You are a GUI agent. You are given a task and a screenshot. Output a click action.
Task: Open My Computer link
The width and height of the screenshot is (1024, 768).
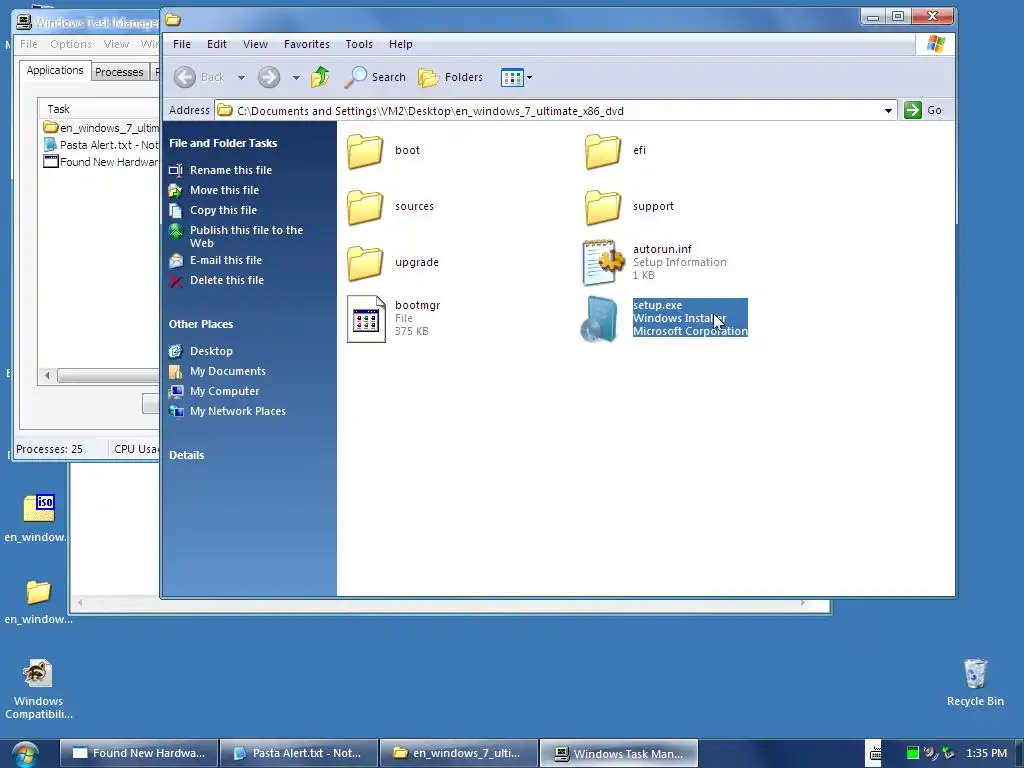coord(224,391)
